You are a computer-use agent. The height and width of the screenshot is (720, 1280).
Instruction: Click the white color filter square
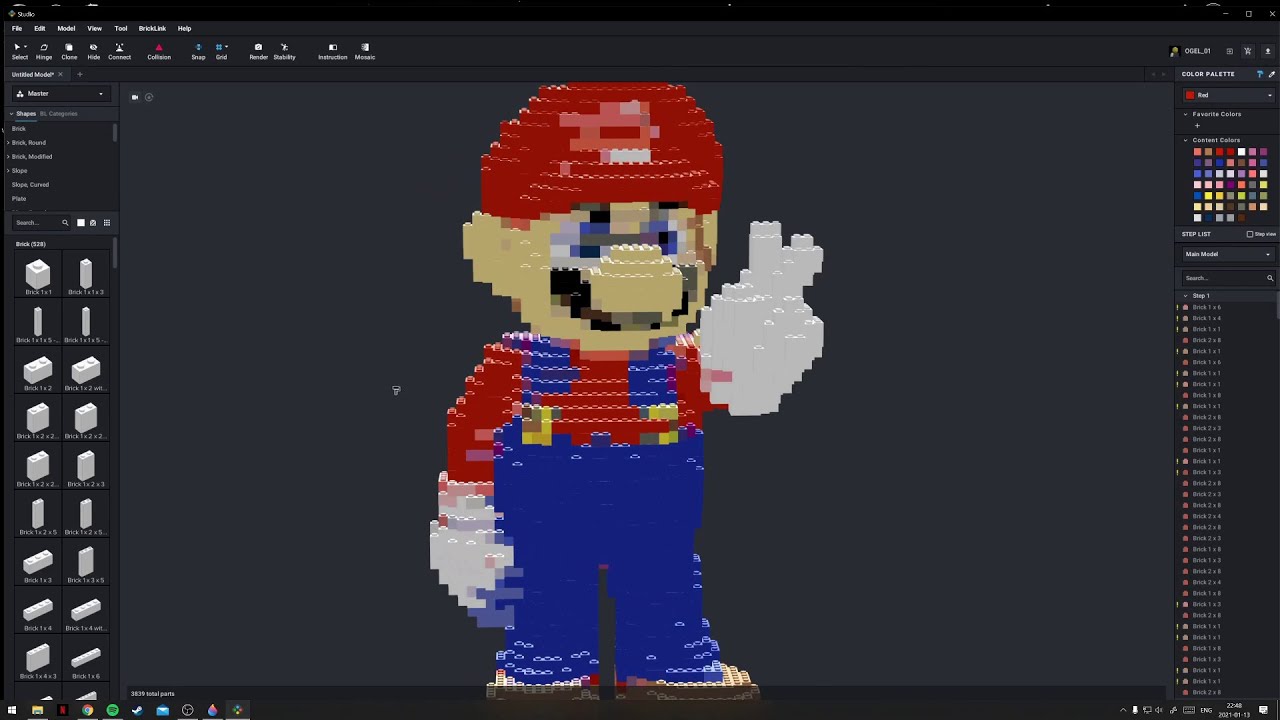coord(81,223)
